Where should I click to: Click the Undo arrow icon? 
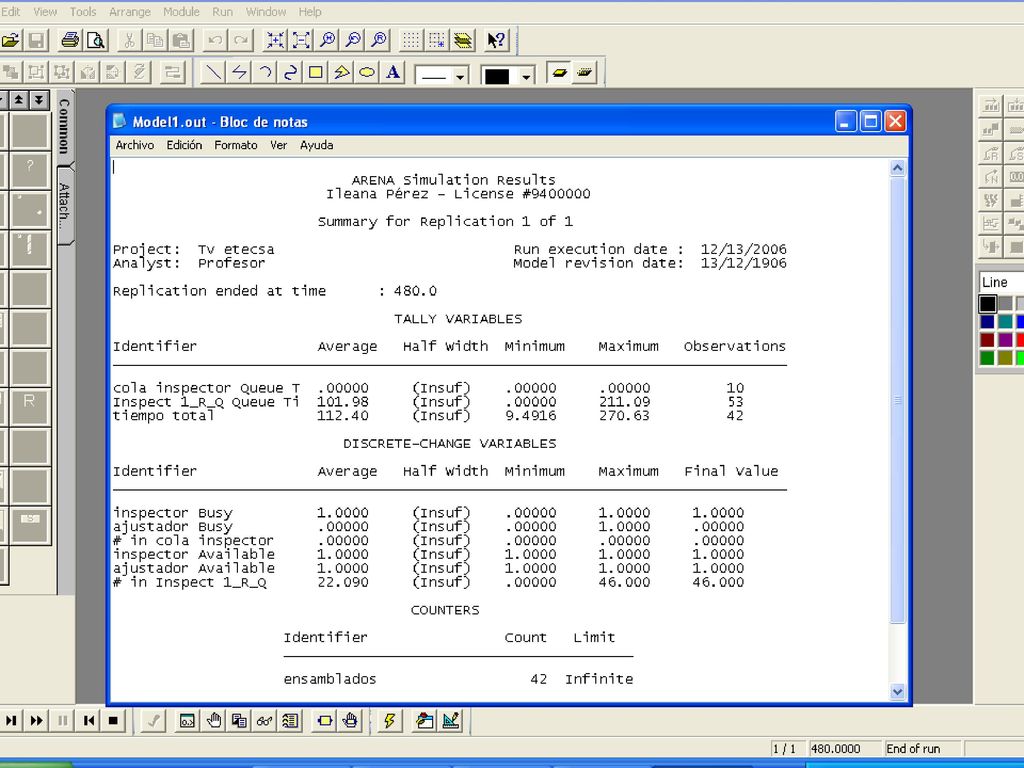215,40
